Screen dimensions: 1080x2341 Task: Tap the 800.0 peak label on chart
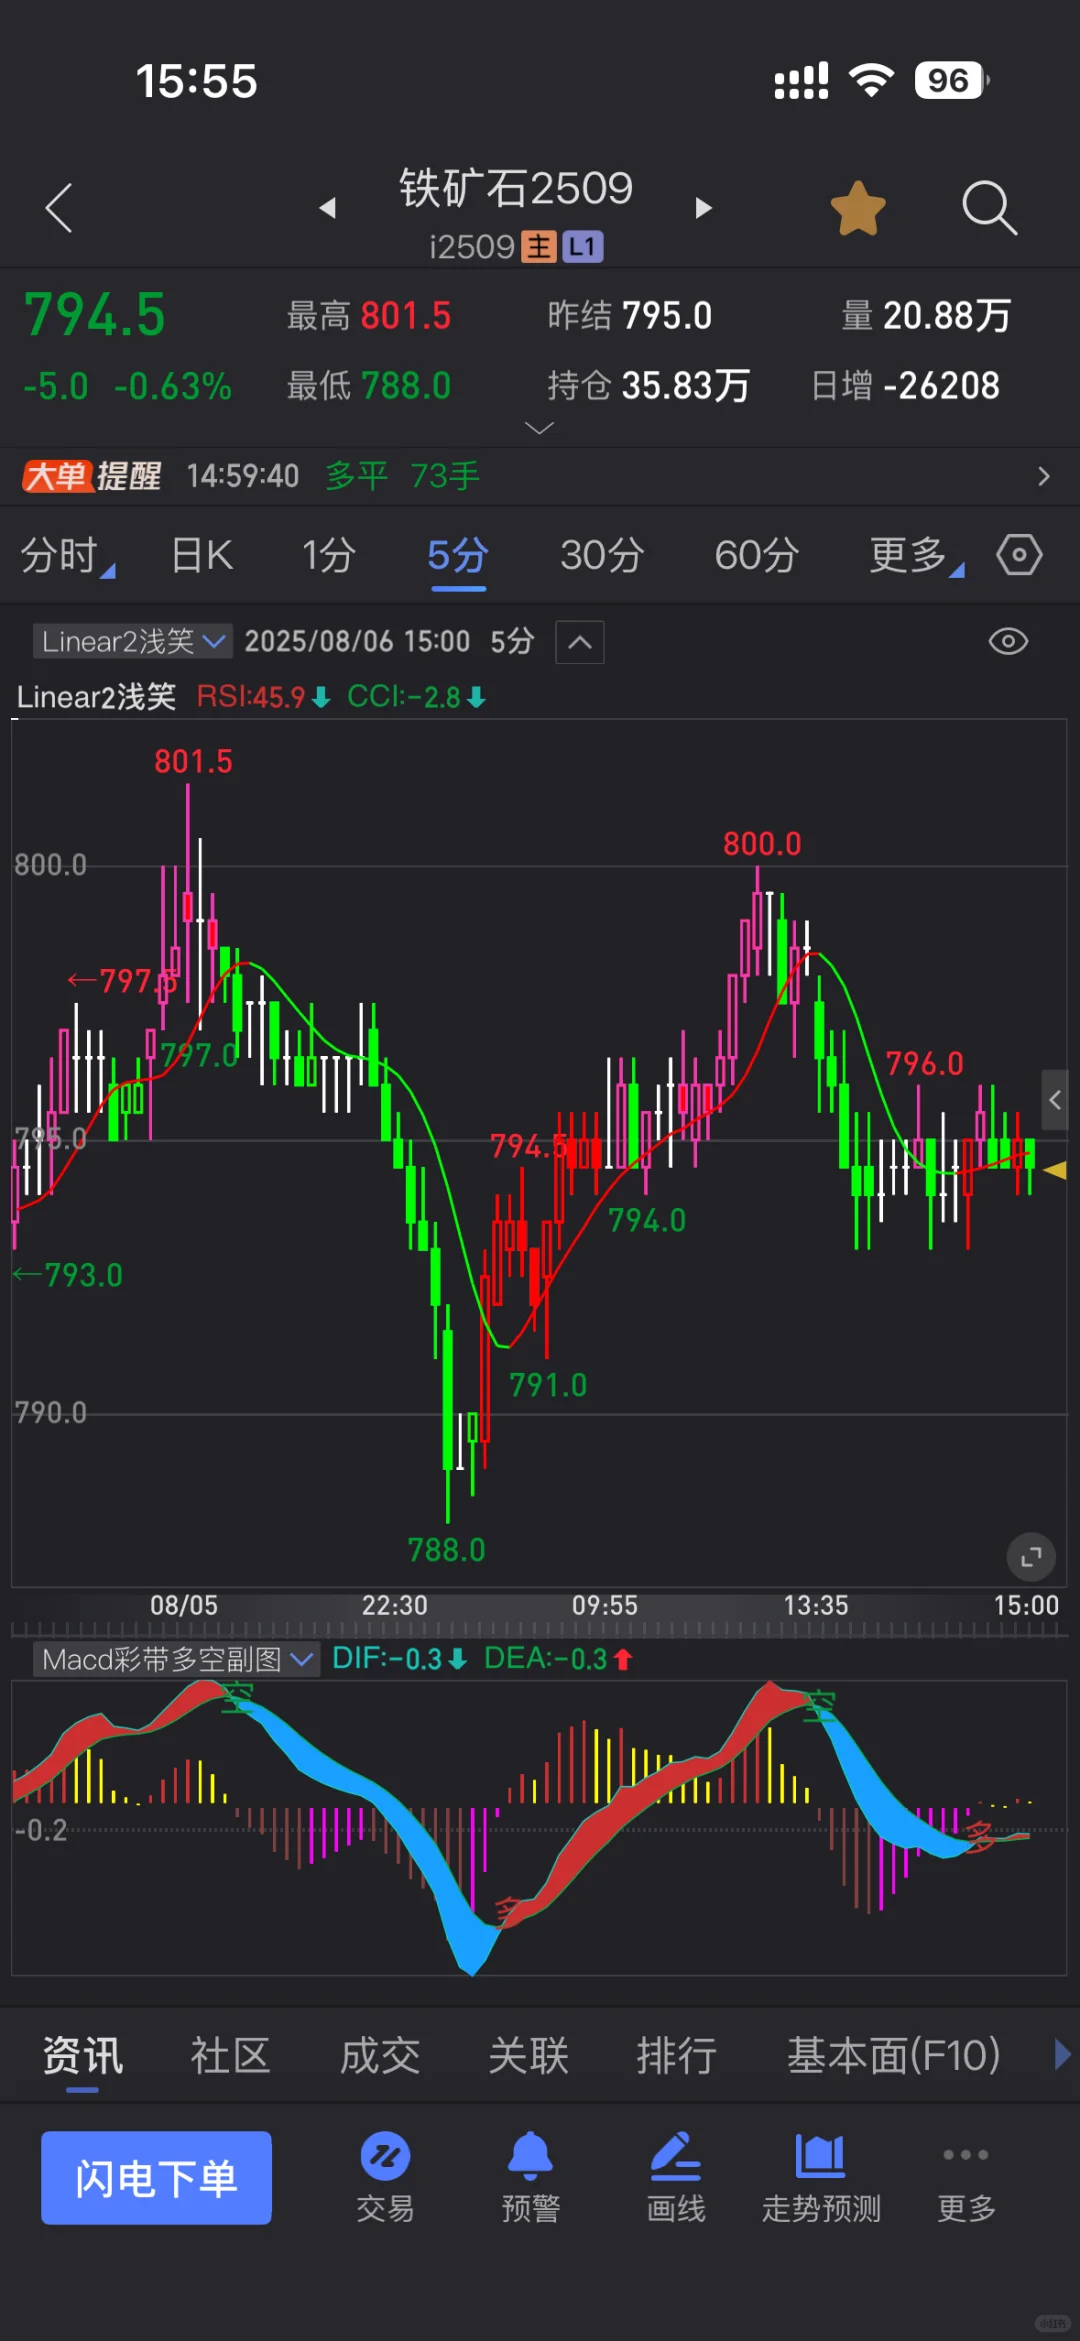[x=762, y=844]
